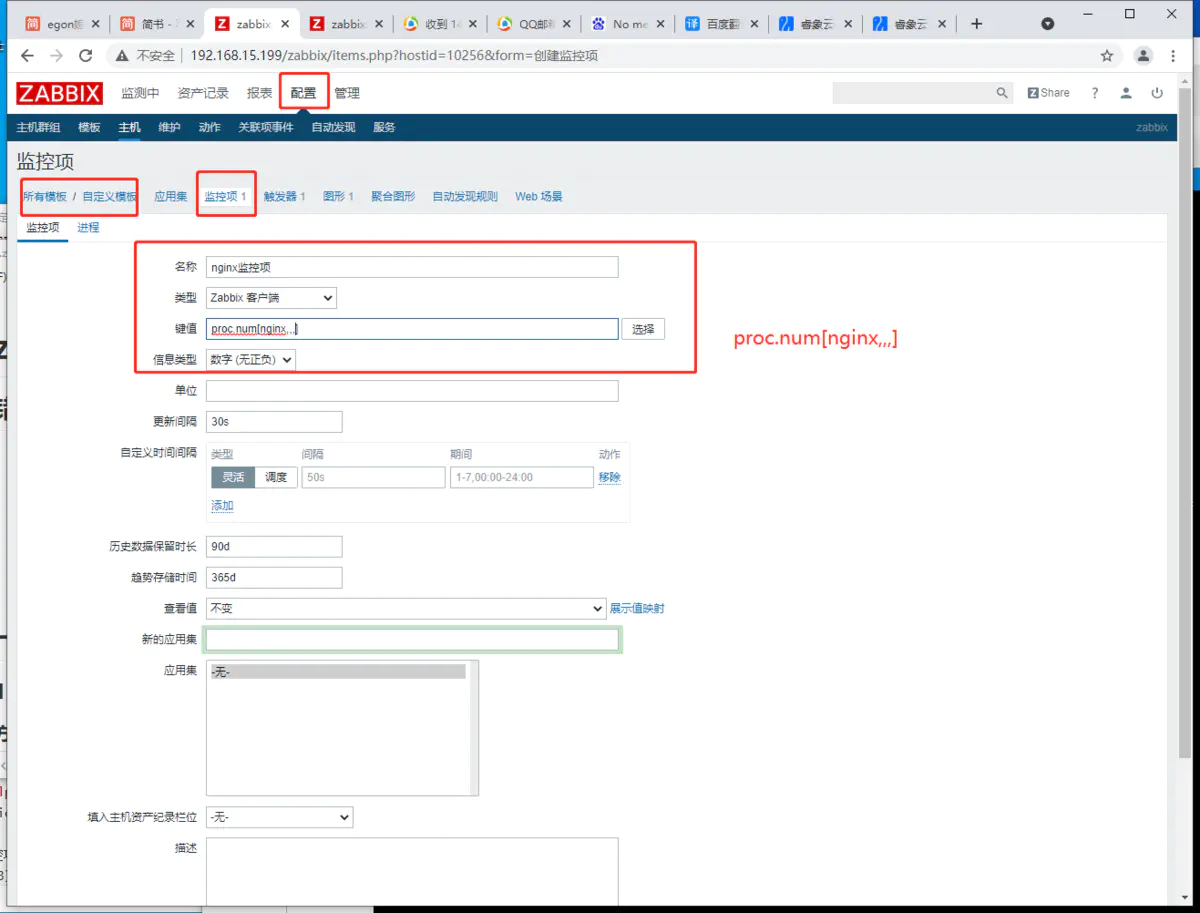Switch to the 进程 form tab
1200x913 pixels.
tap(88, 228)
